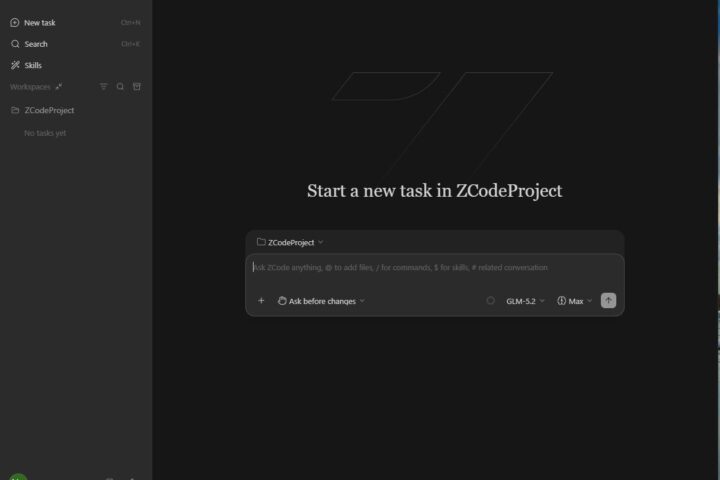Open the ZCodeProject selector above prompt box
Screen dimensions: 720x480
290,243
